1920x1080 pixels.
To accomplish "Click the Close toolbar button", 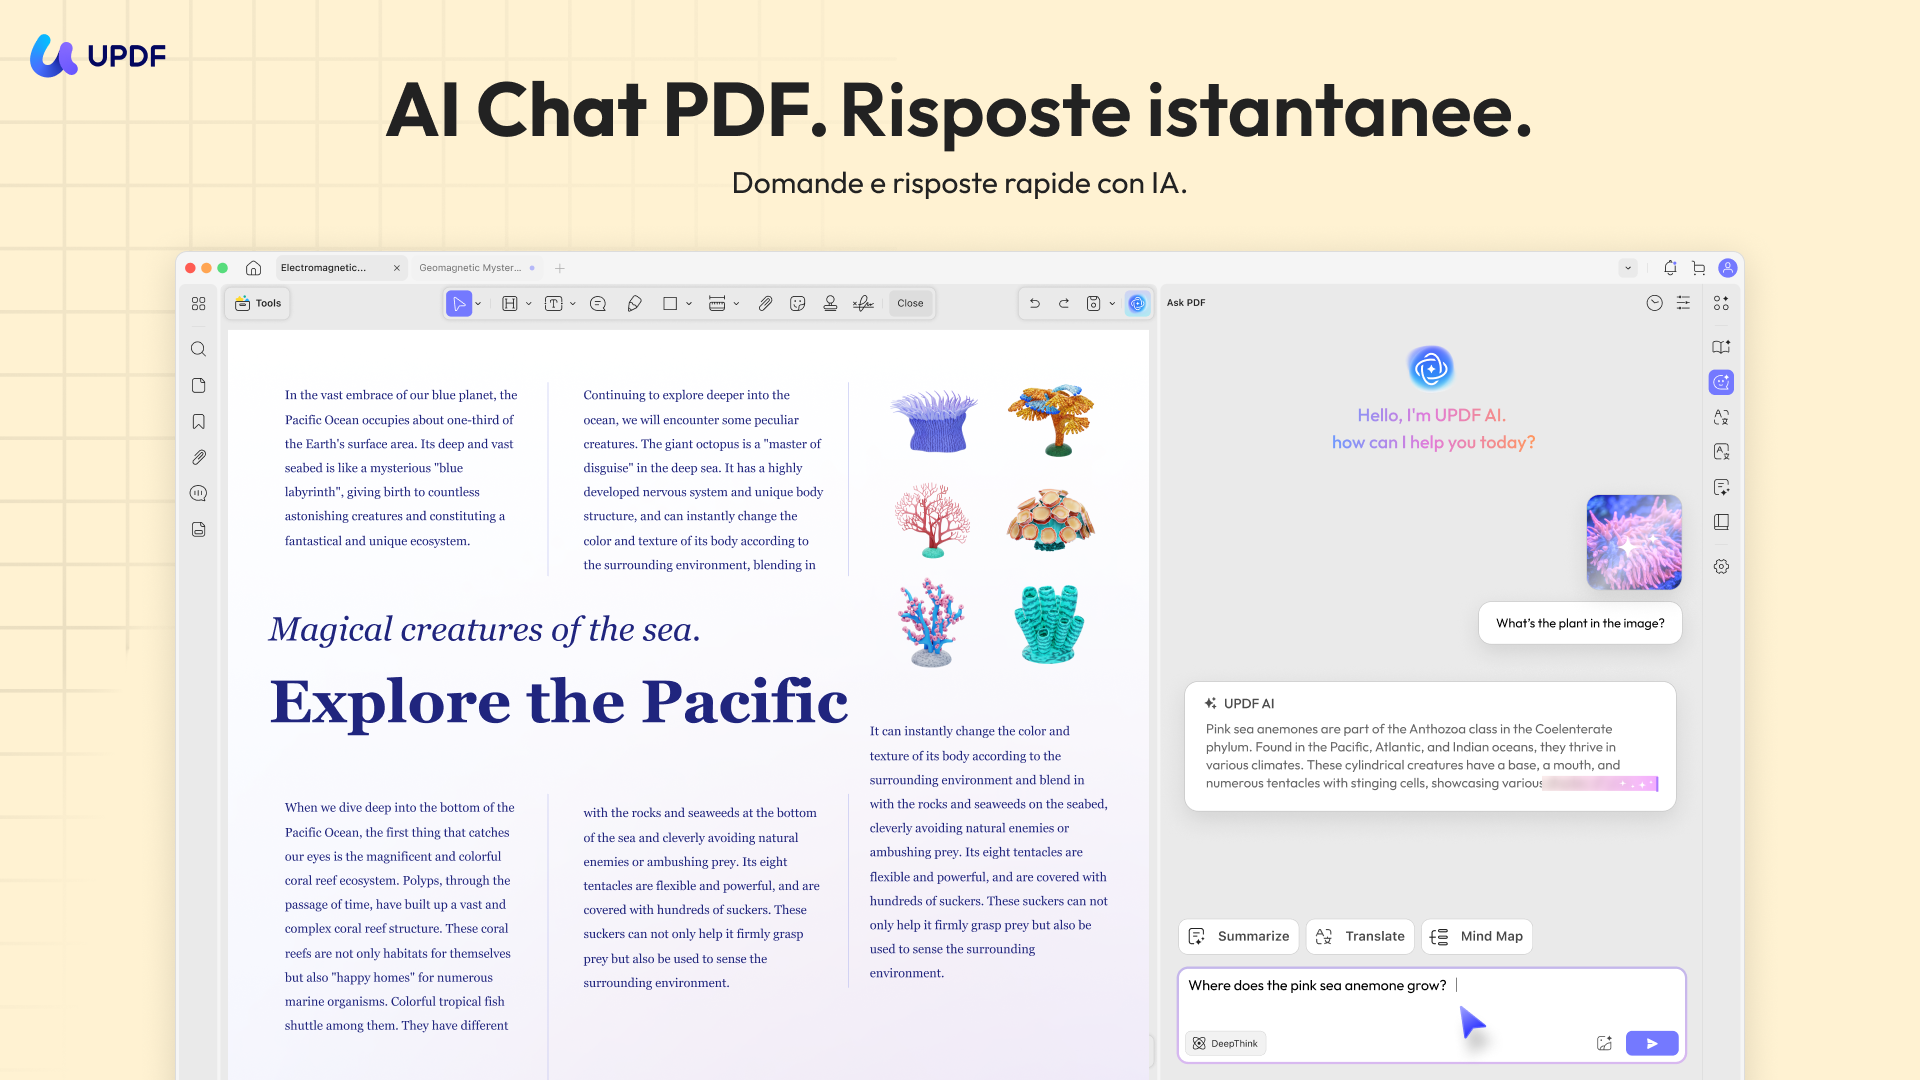I will pyautogui.click(x=910, y=303).
